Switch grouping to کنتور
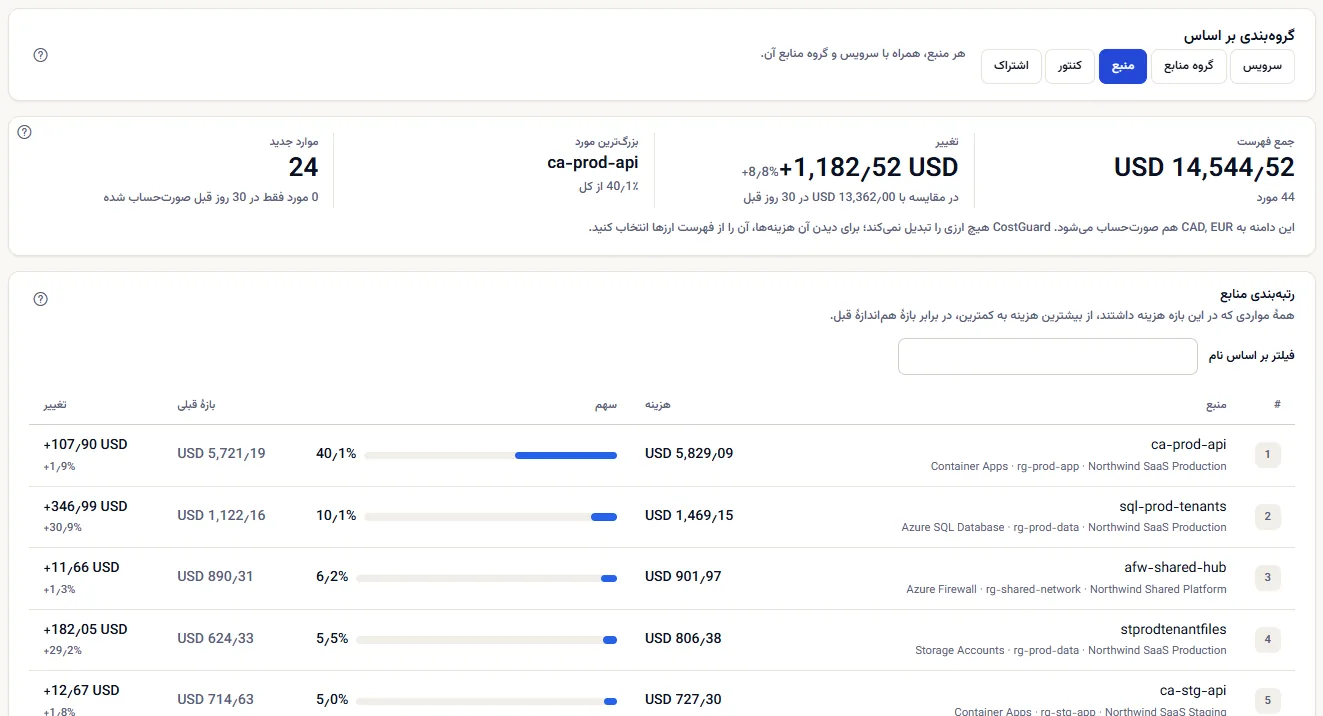The height and width of the screenshot is (716, 1323). (1070, 66)
